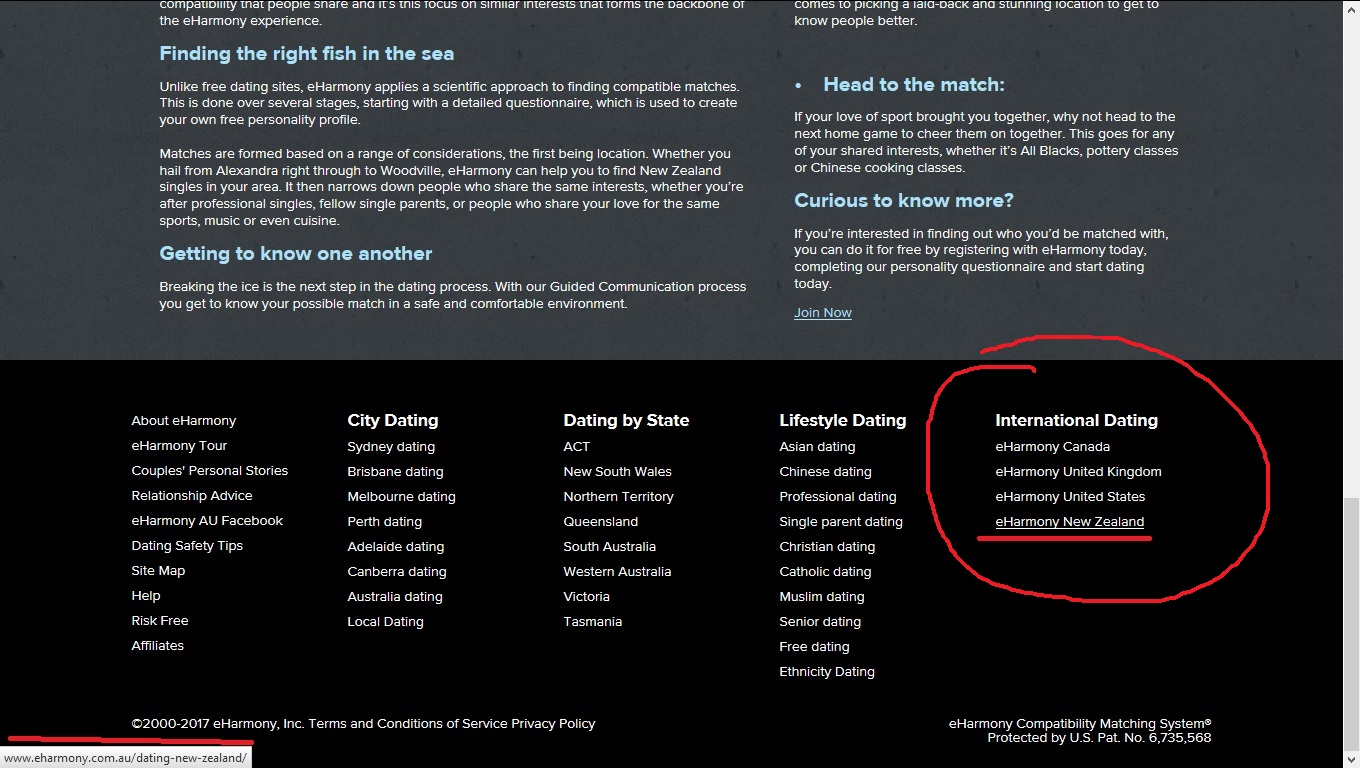The width and height of the screenshot is (1360, 768).
Task: Open Terms and Conditions of Service
Action: point(408,724)
